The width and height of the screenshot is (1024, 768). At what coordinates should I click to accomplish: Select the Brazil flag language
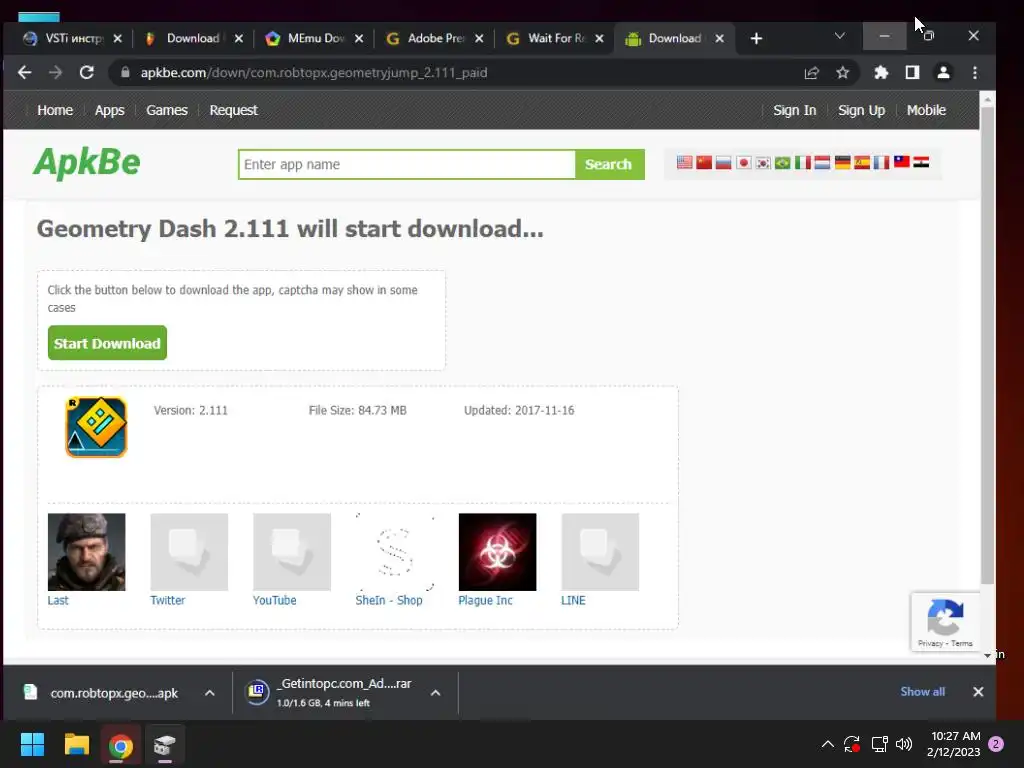(782, 163)
